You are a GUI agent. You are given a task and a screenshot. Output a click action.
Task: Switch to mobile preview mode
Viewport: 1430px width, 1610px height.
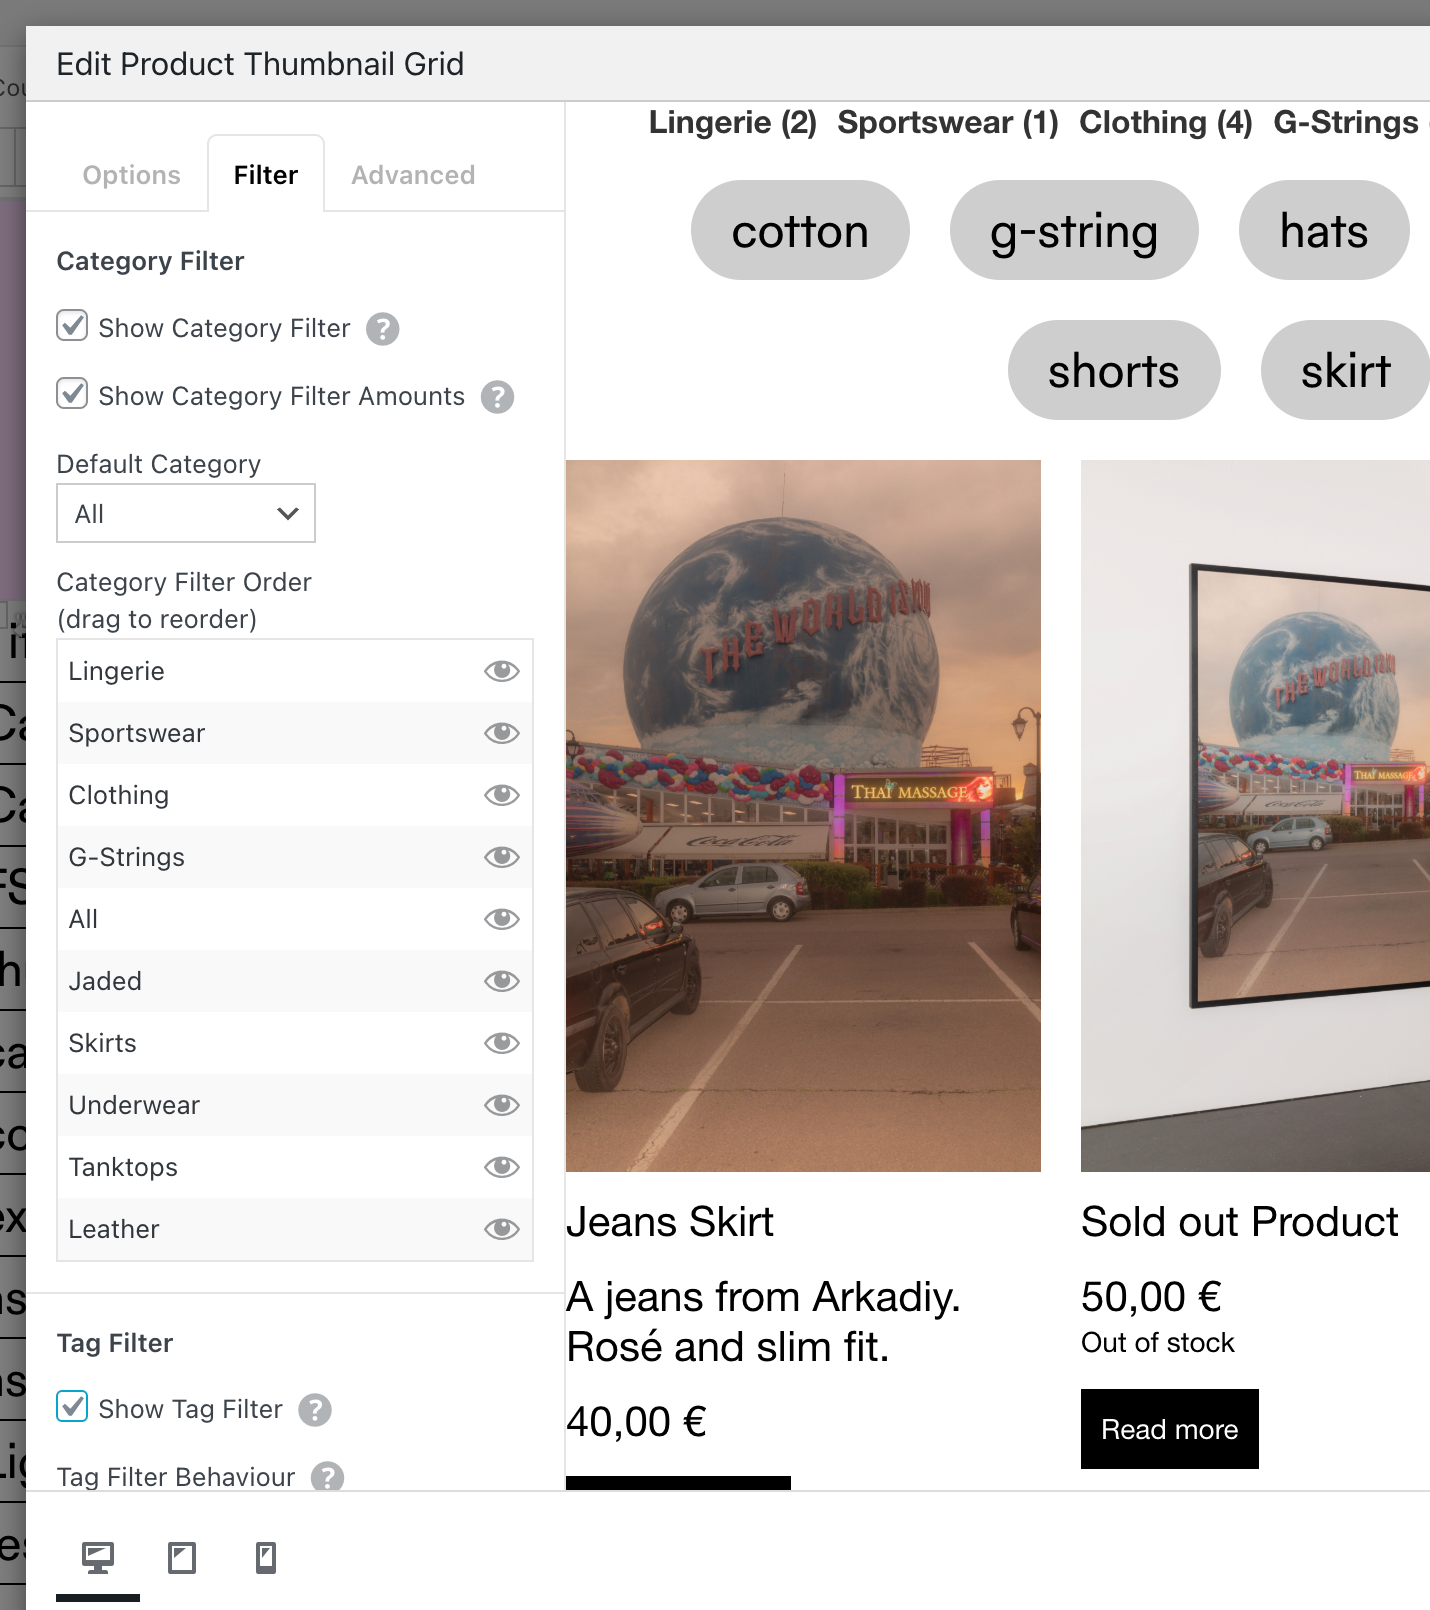tap(266, 1557)
